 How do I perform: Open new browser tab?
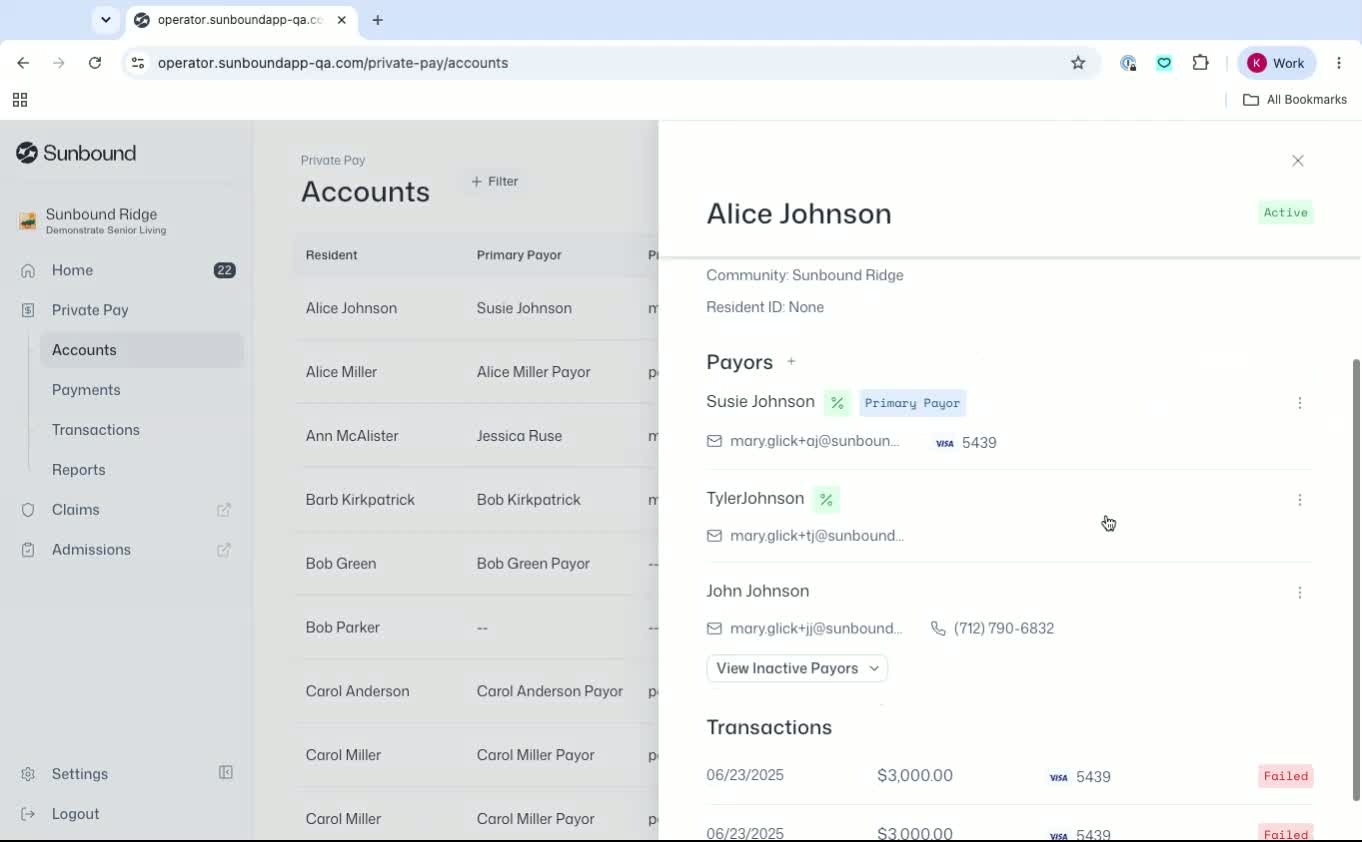[x=377, y=20]
